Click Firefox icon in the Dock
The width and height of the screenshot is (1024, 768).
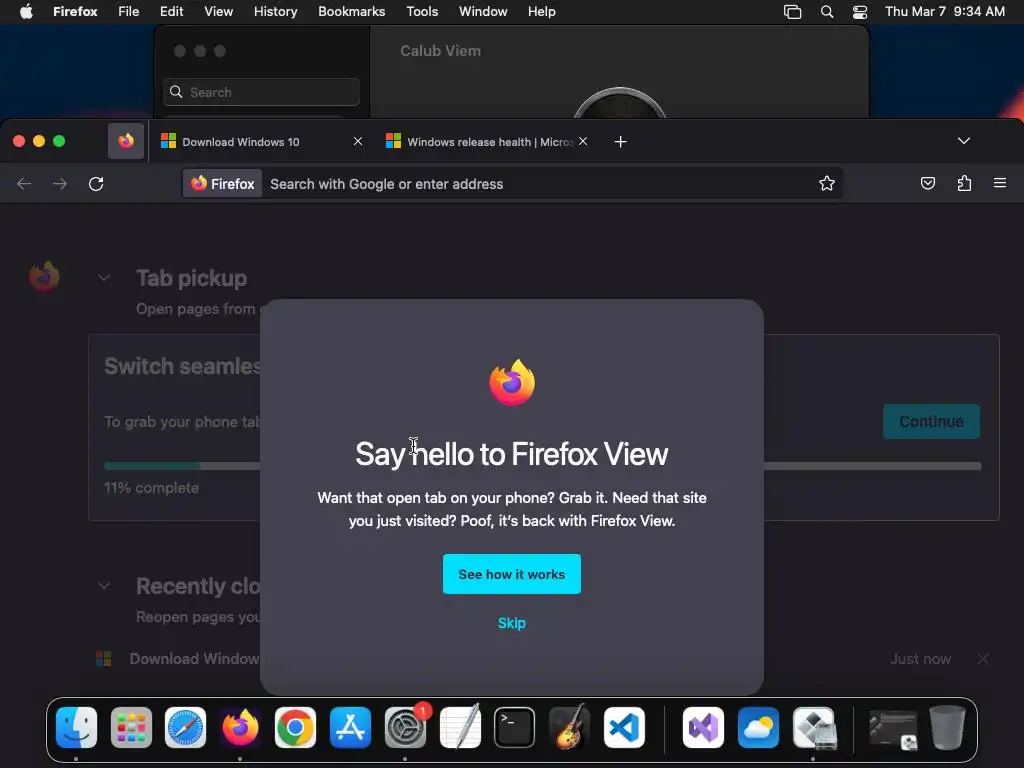point(240,728)
